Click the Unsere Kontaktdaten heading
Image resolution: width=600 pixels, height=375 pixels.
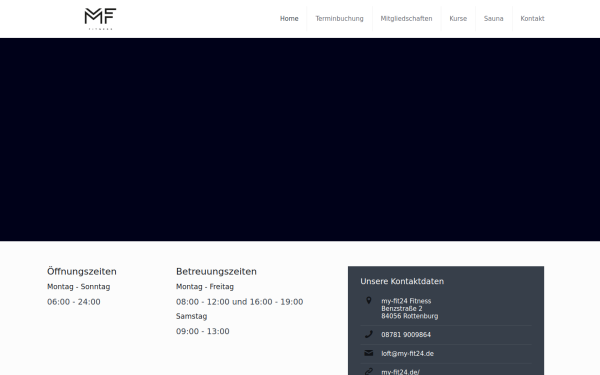pyautogui.click(x=402, y=281)
